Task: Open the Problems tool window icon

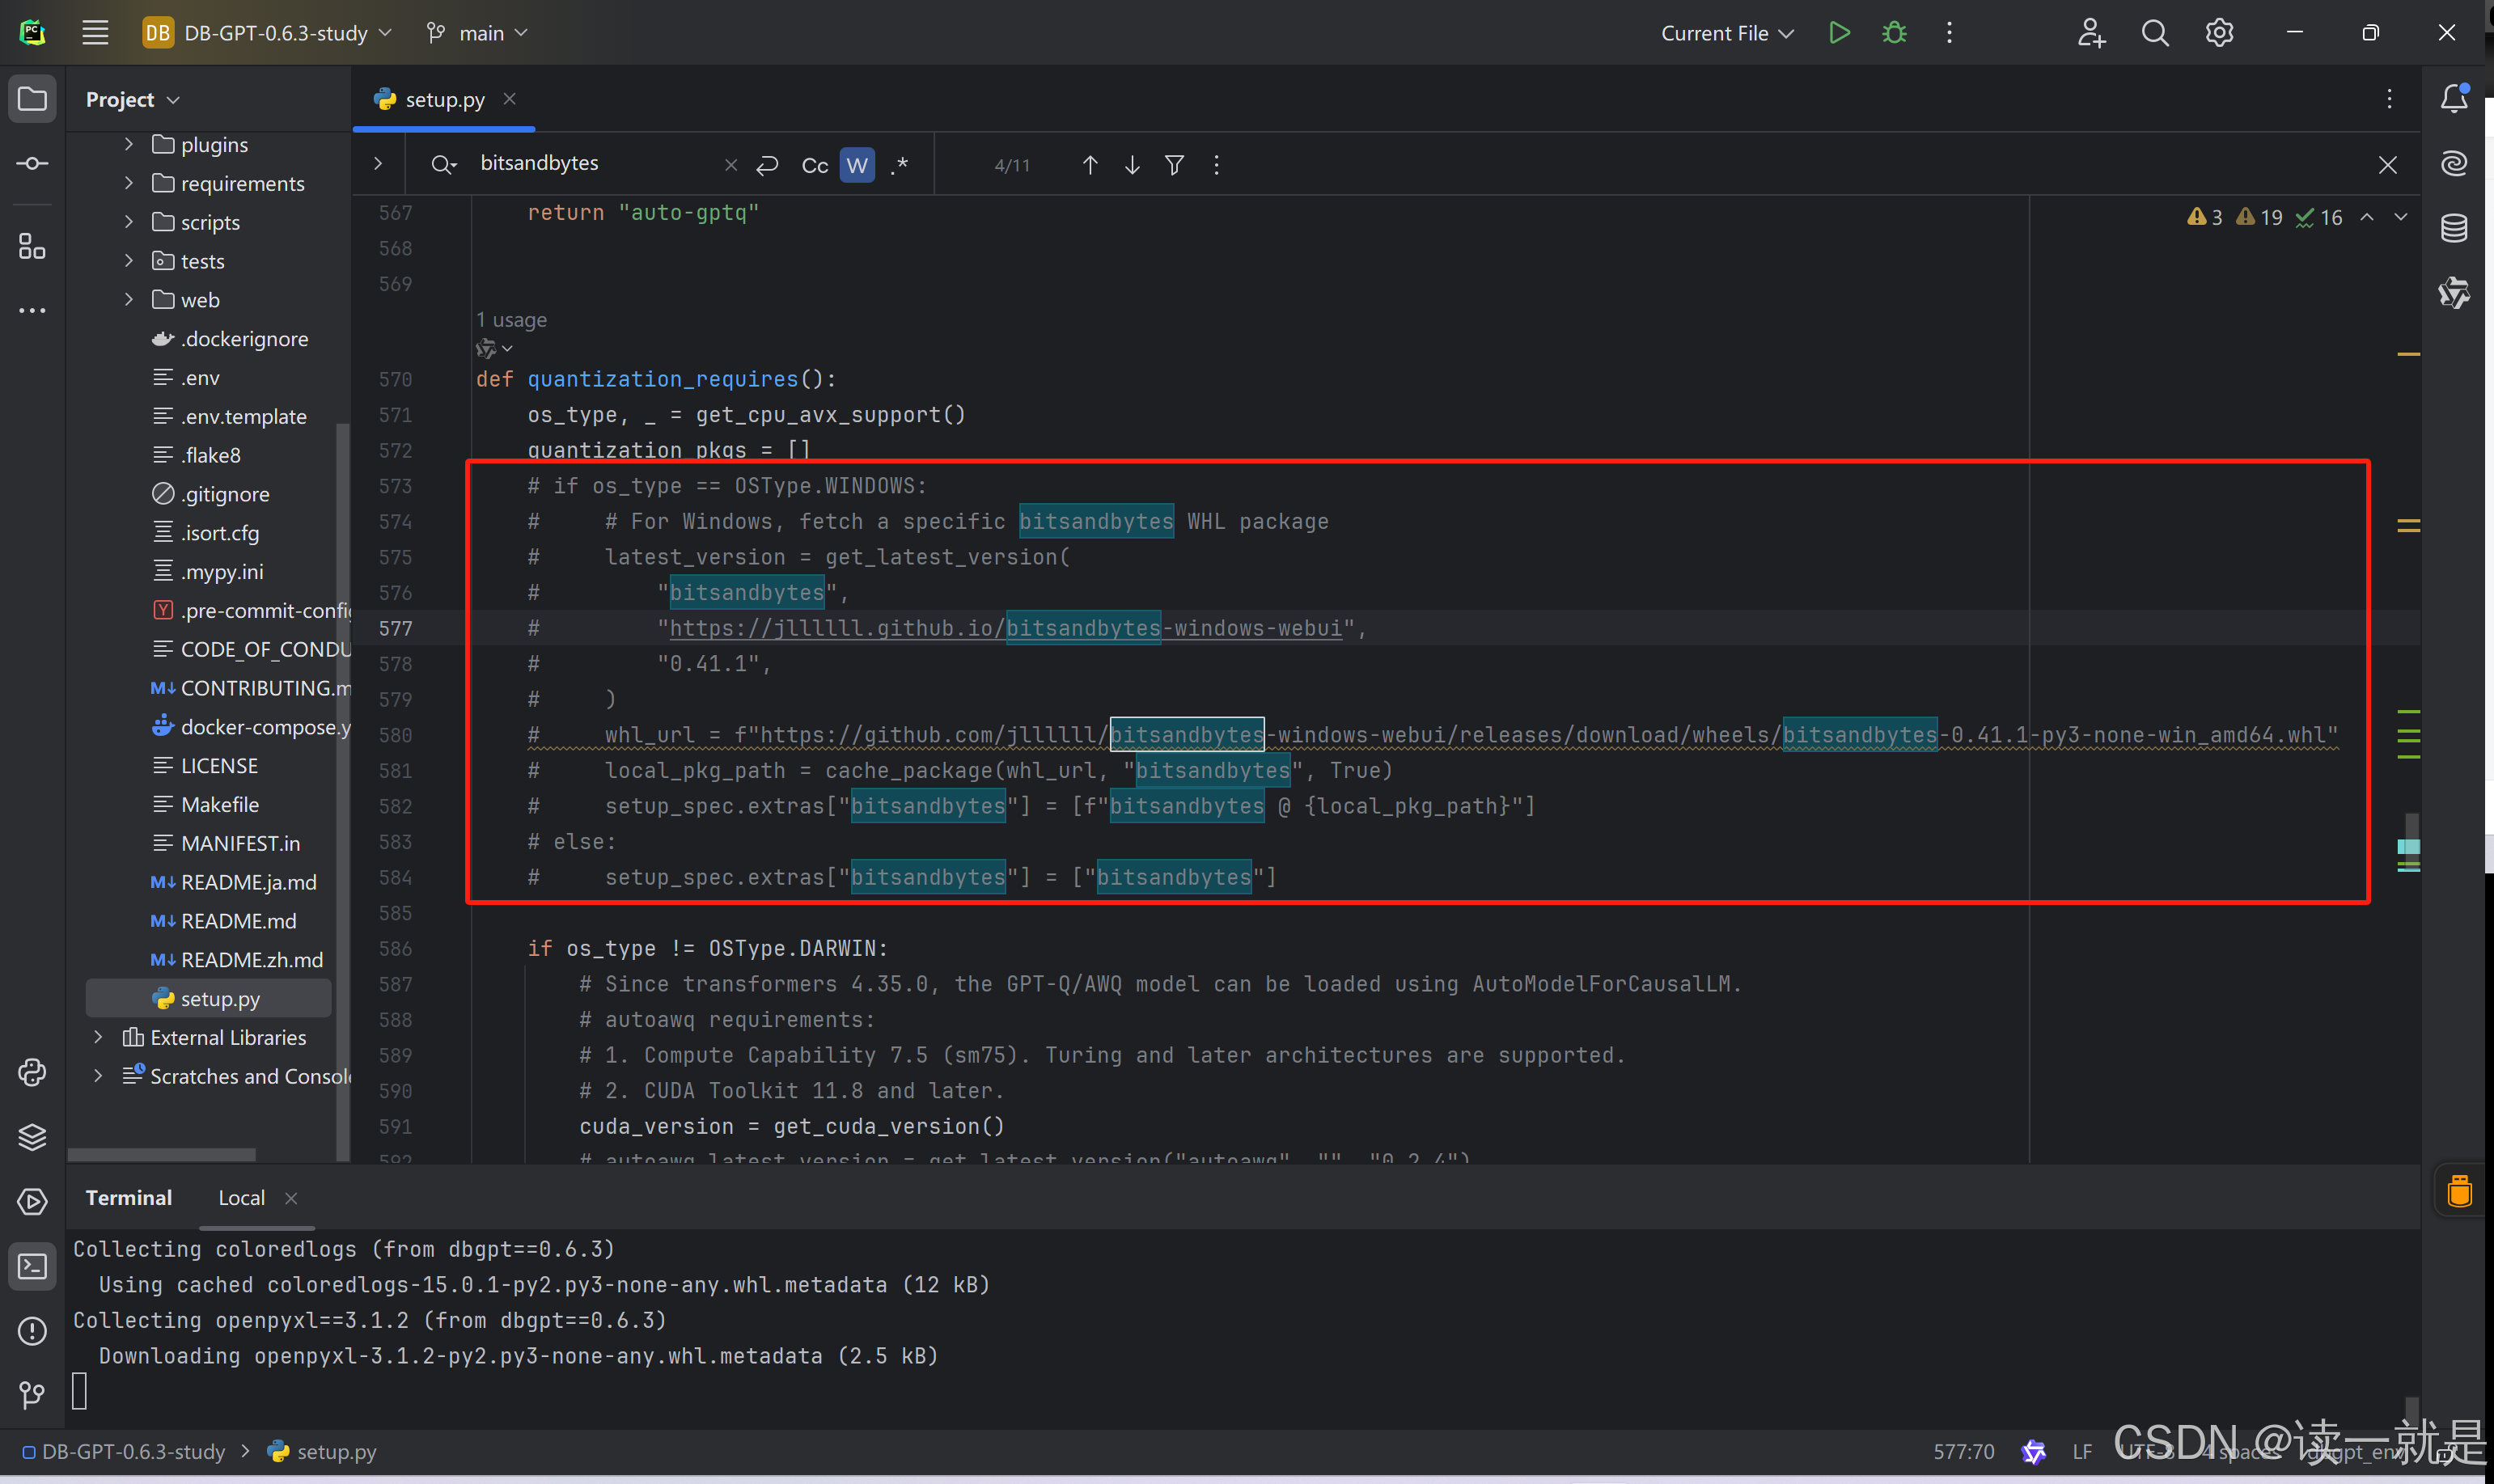Action: point(32,1332)
